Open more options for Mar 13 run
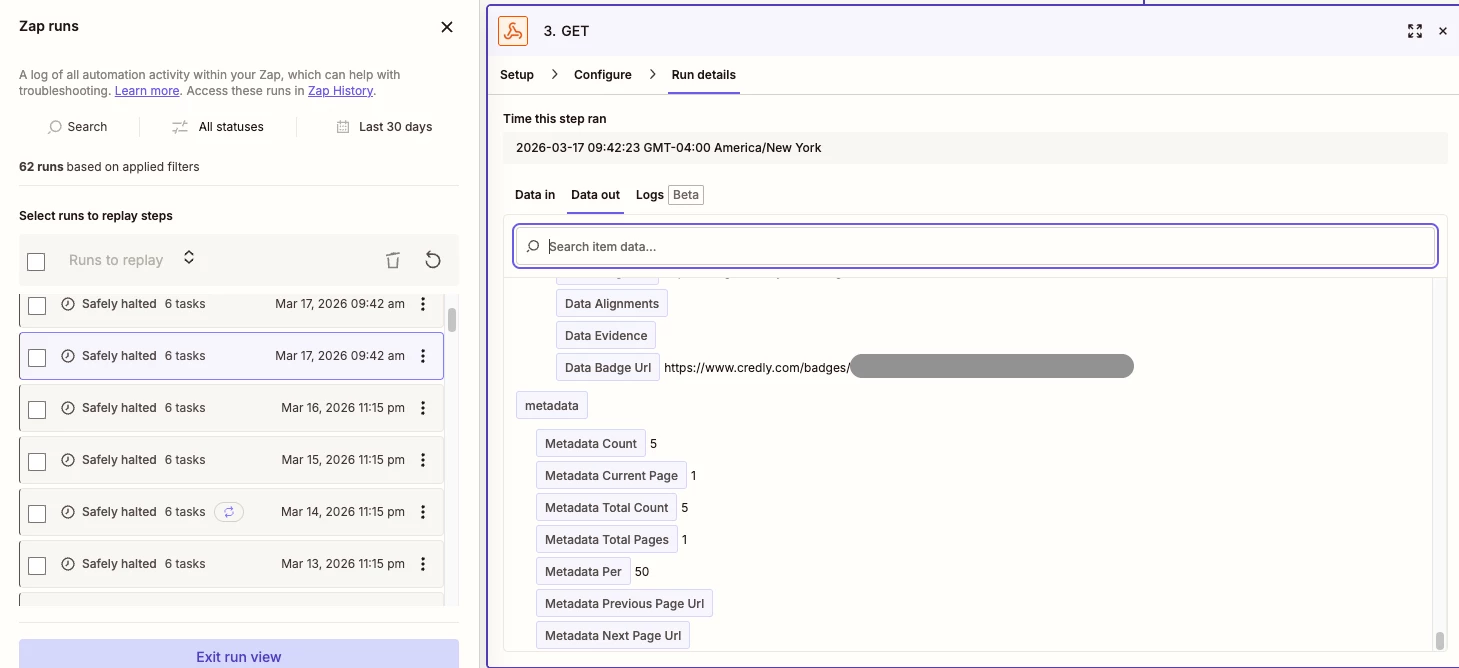Viewport: 1459px width, 668px height. [423, 564]
